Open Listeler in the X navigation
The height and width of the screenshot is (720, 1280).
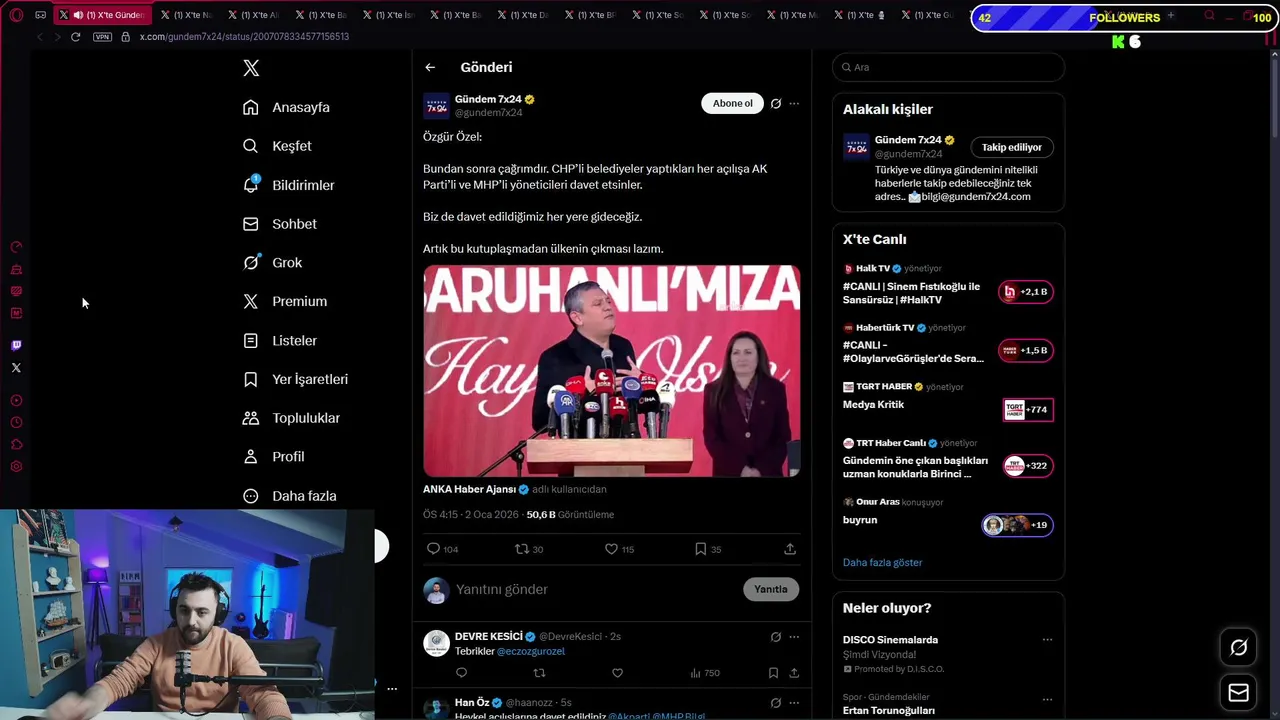click(280, 340)
